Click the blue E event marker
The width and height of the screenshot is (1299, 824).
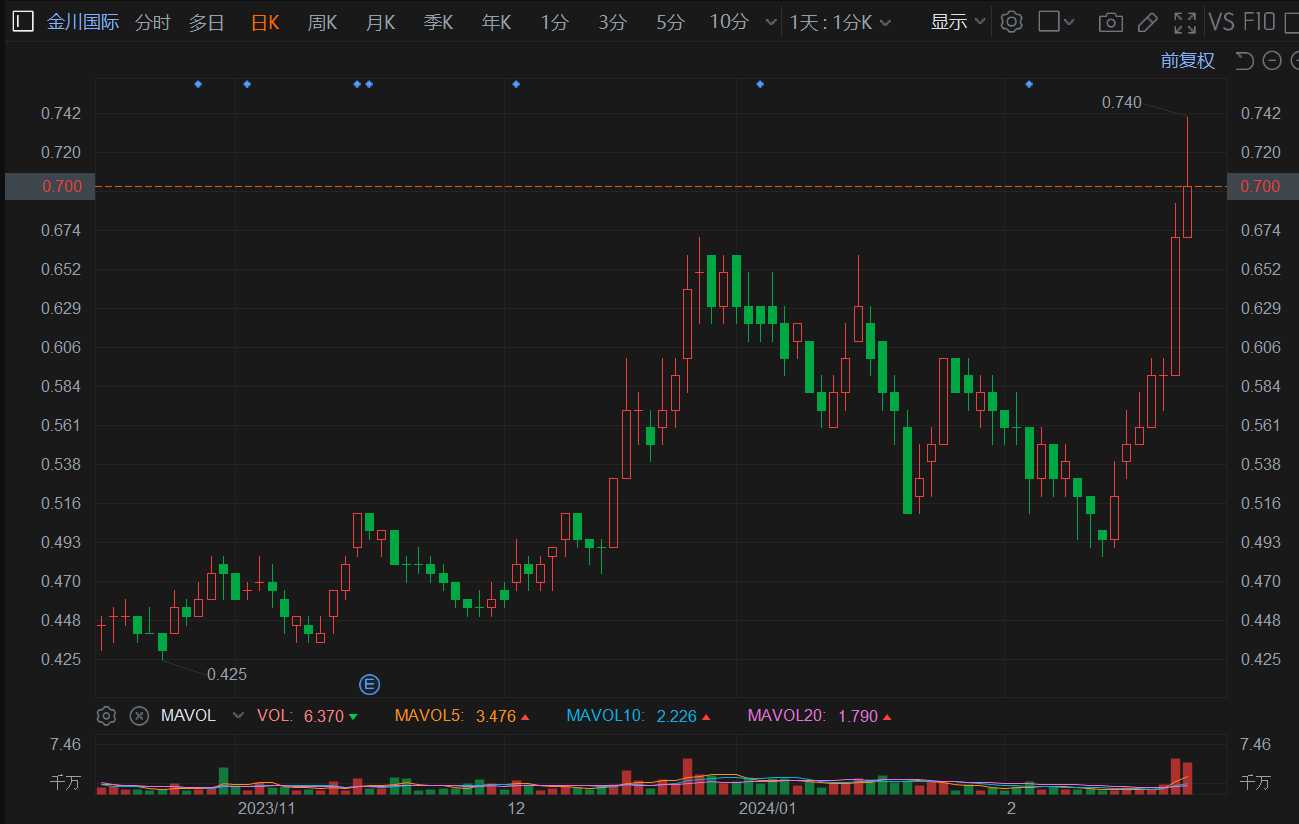point(370,685)
